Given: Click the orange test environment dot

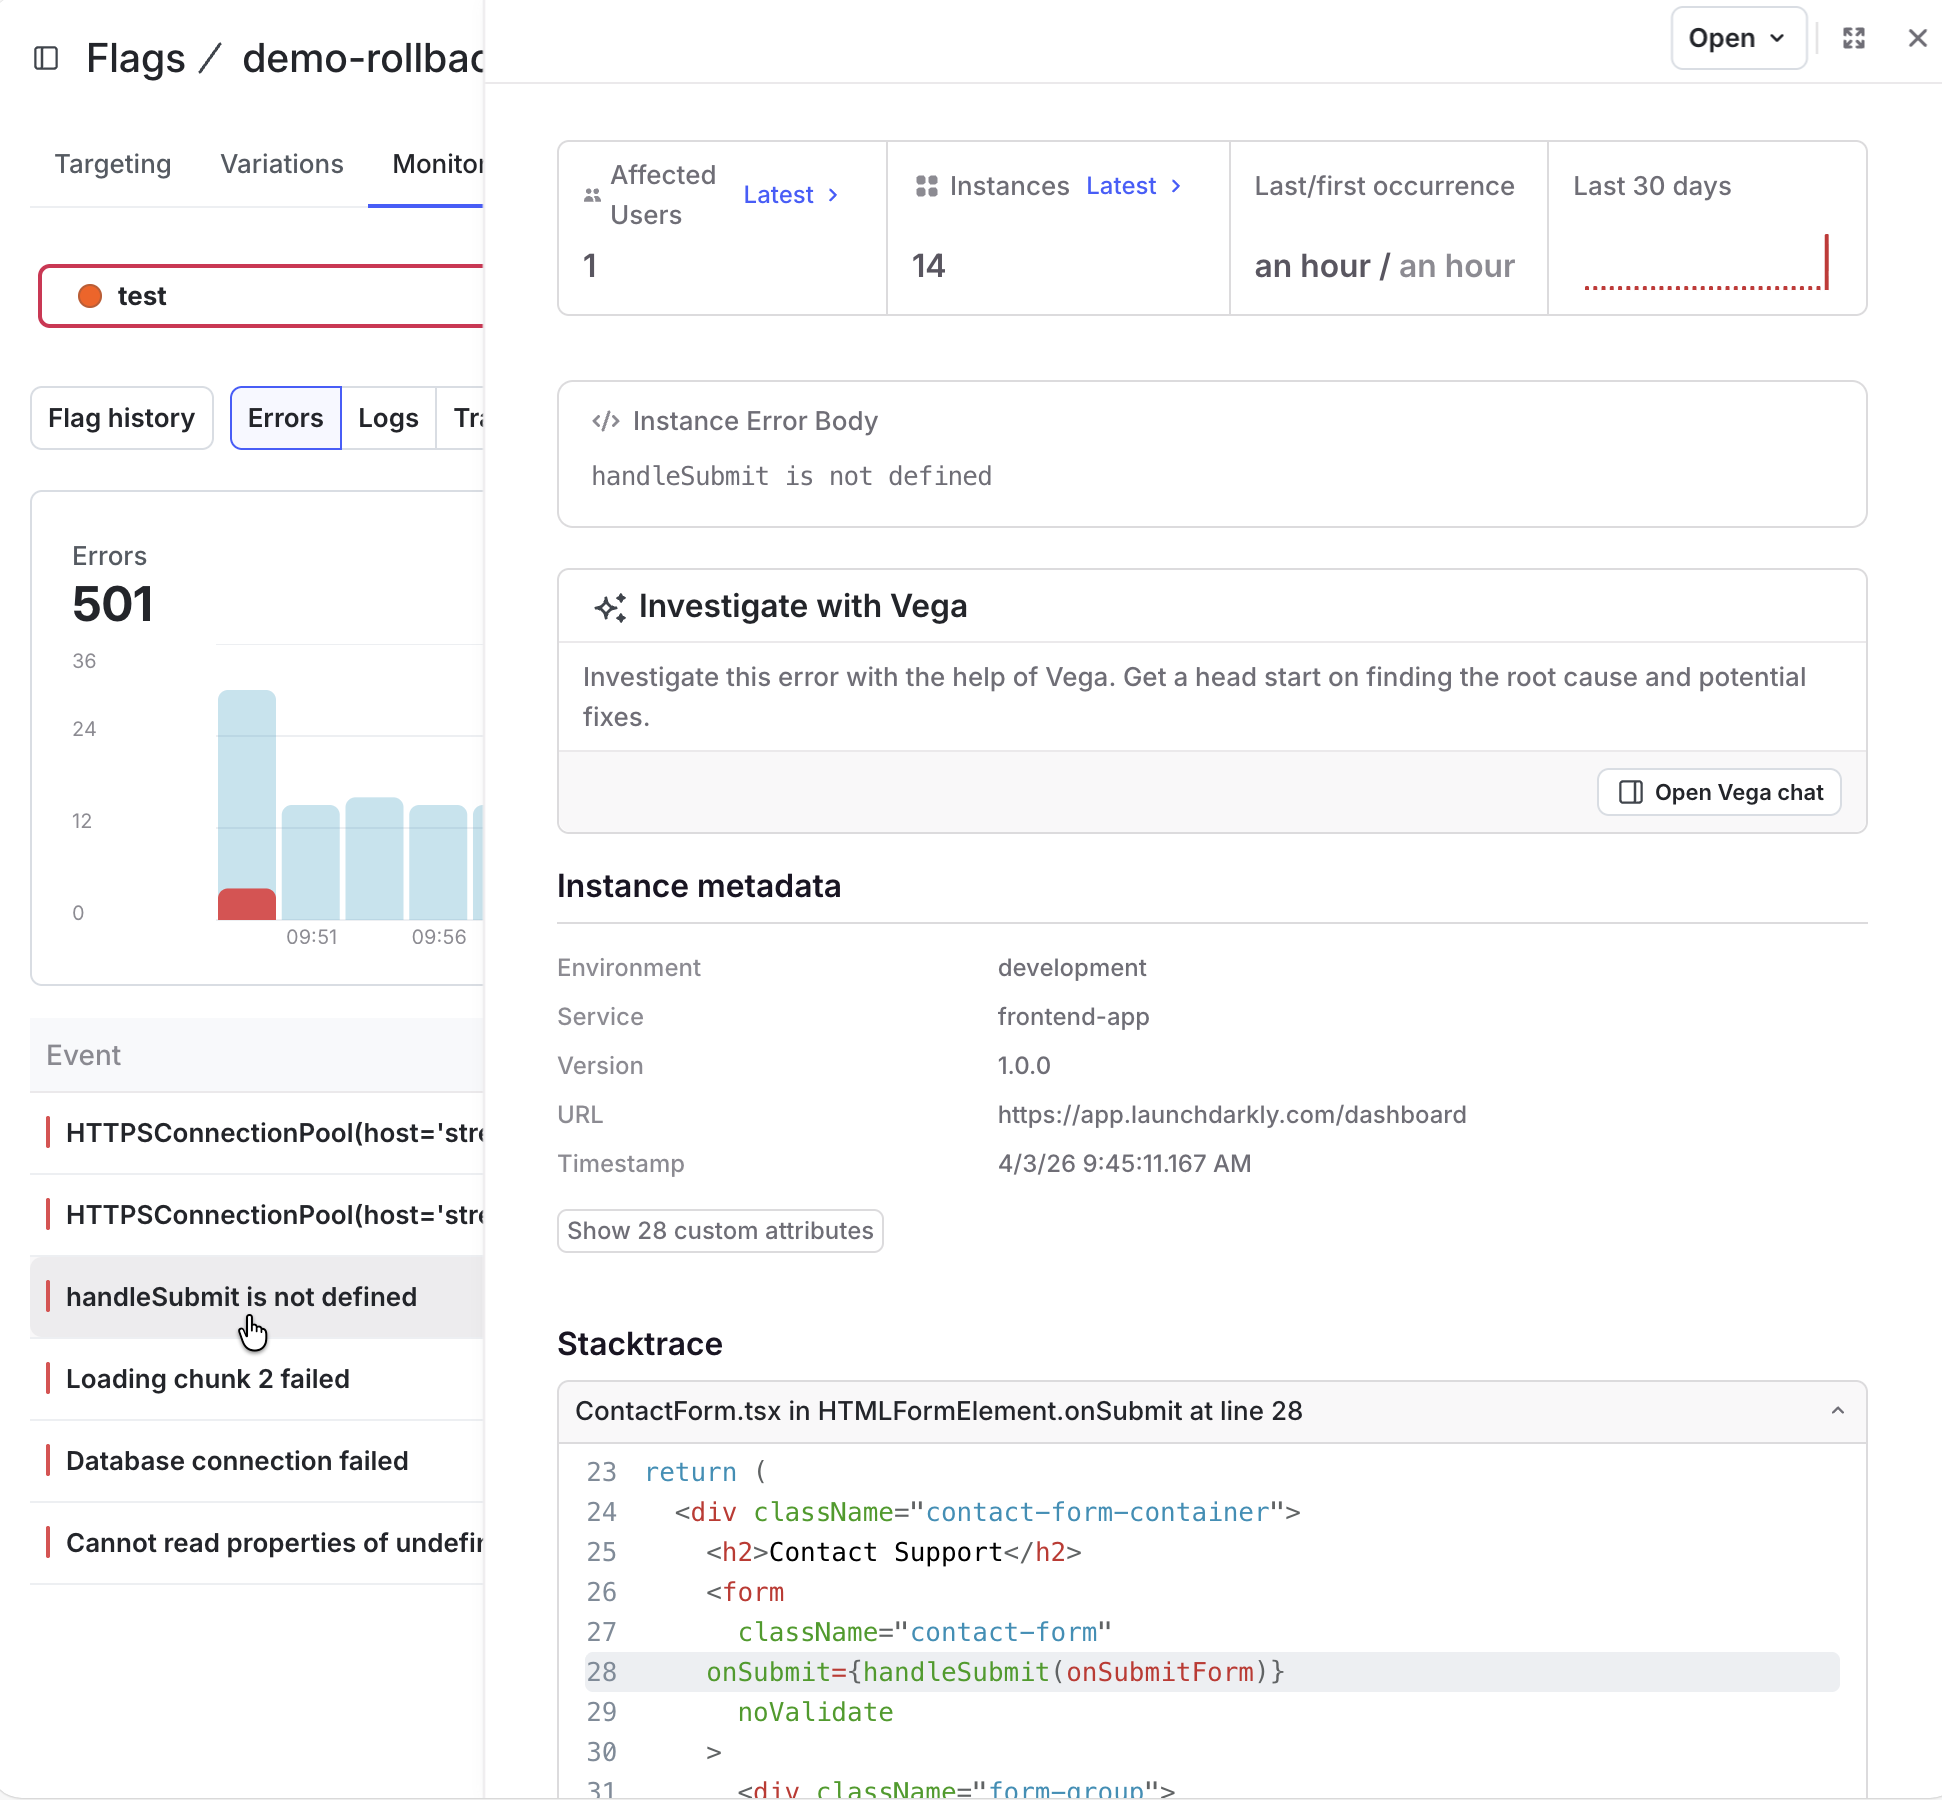Looking at the screenshot, I should (90, 296).
